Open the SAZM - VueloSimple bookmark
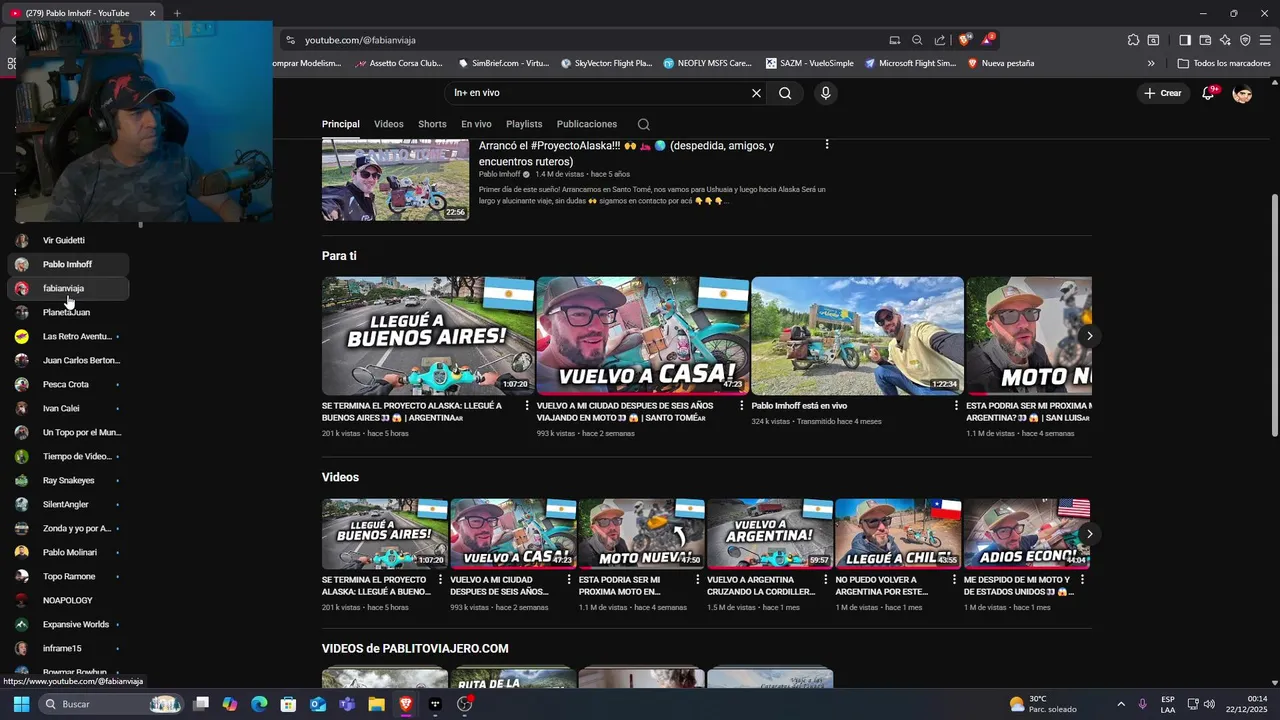 [810, 63]
